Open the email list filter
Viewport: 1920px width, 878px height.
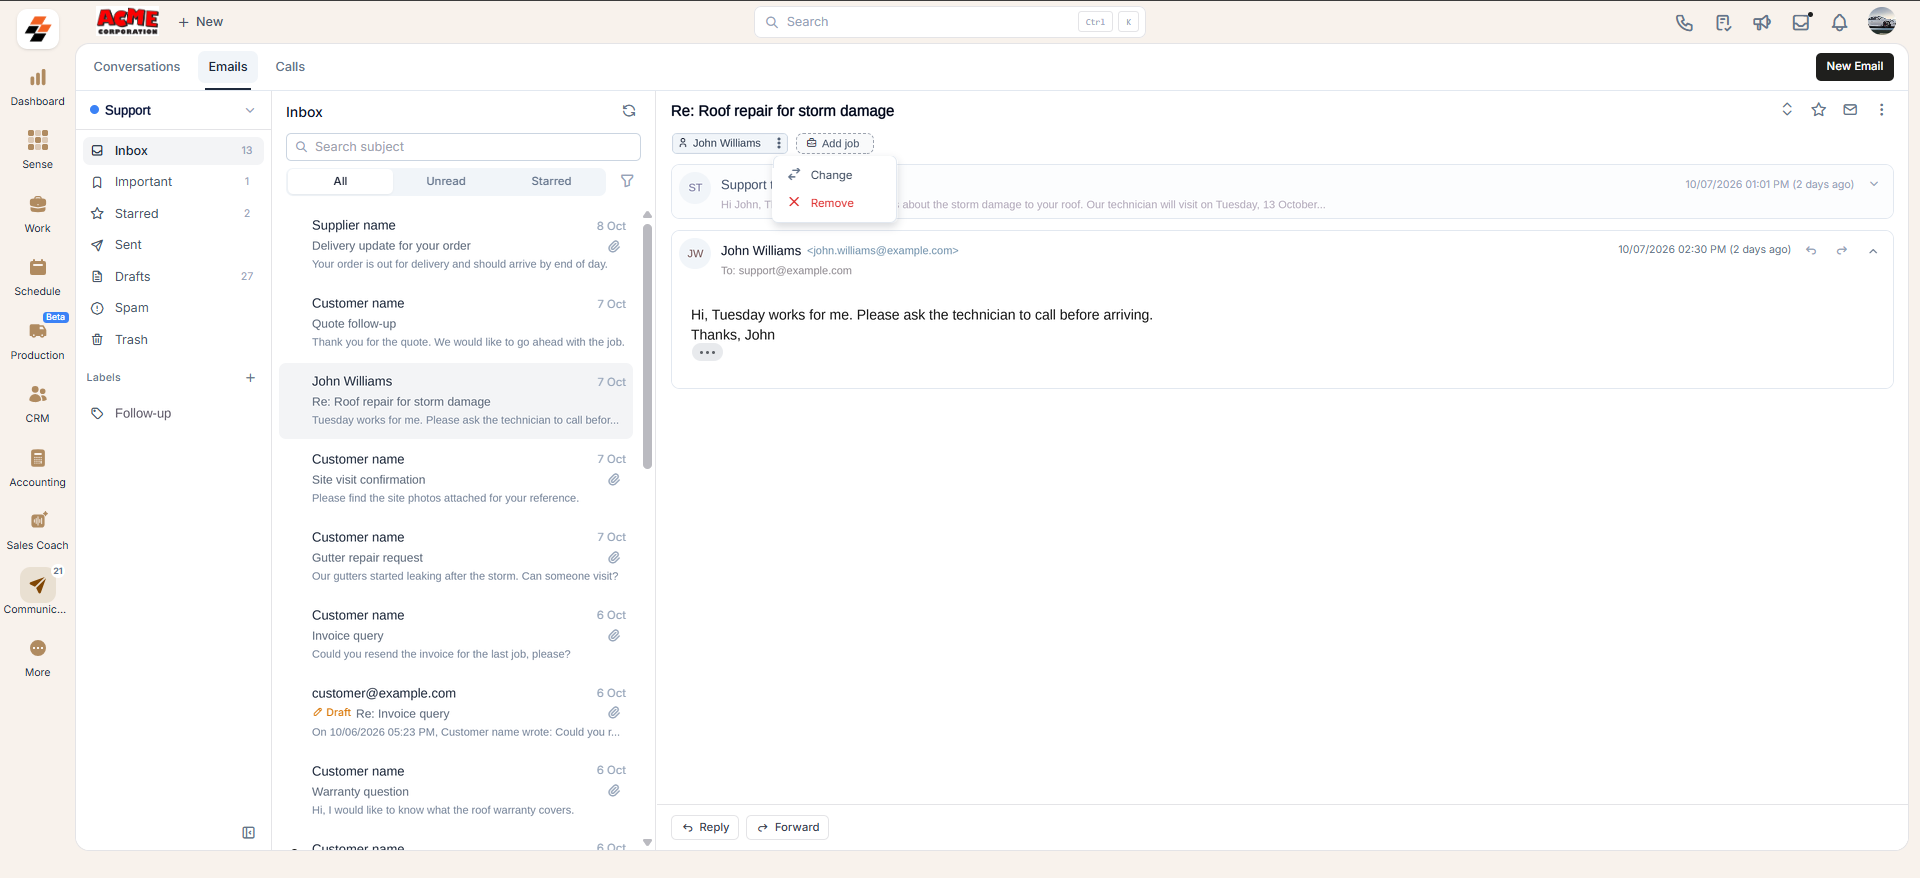point(627,181)
